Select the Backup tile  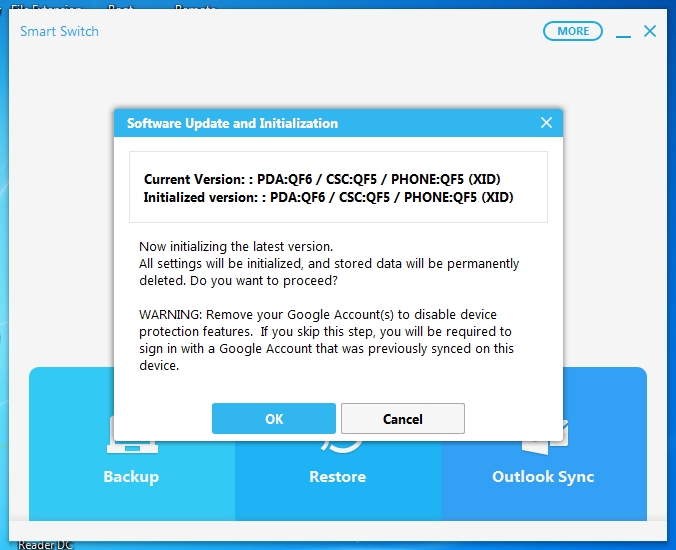(x=131, y=444)
